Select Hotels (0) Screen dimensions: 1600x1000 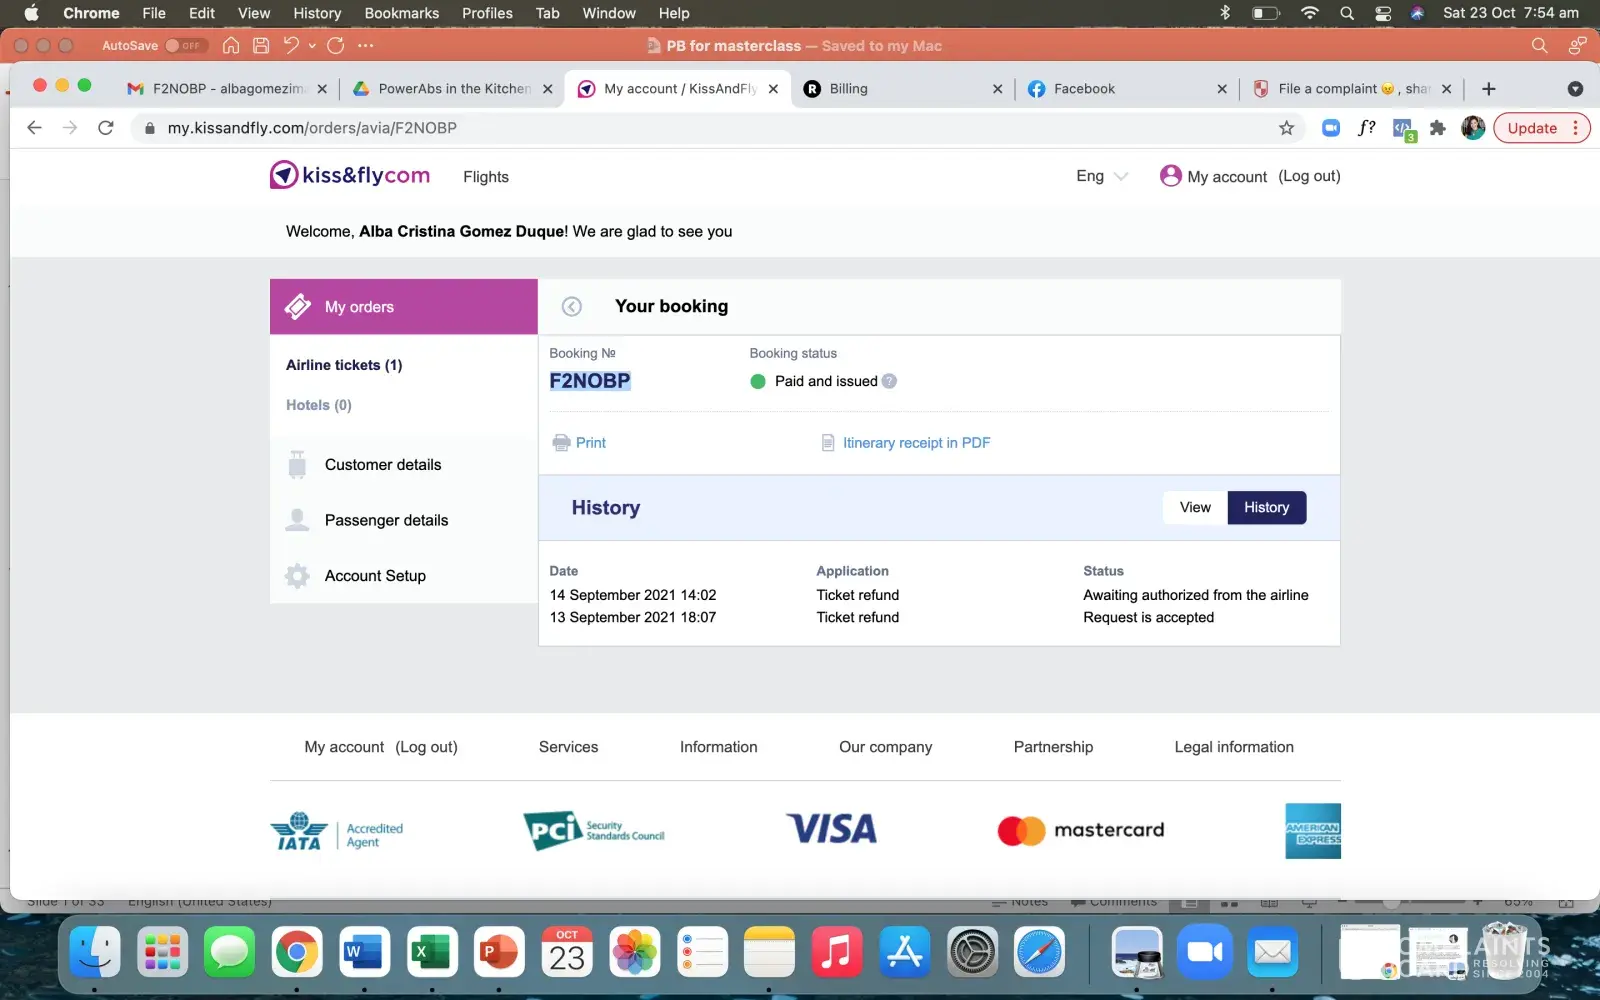[319, 405]
